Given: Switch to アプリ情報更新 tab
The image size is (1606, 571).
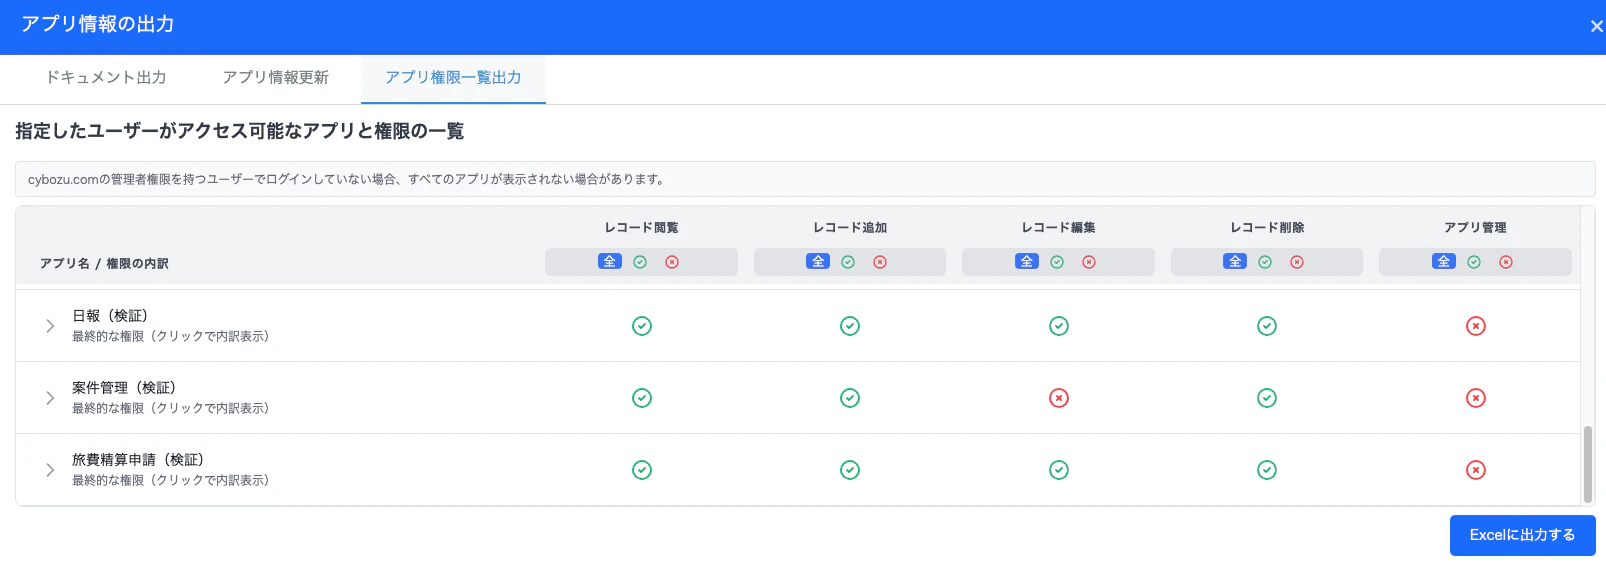Looking at the screenshot, I should (276, 78).
